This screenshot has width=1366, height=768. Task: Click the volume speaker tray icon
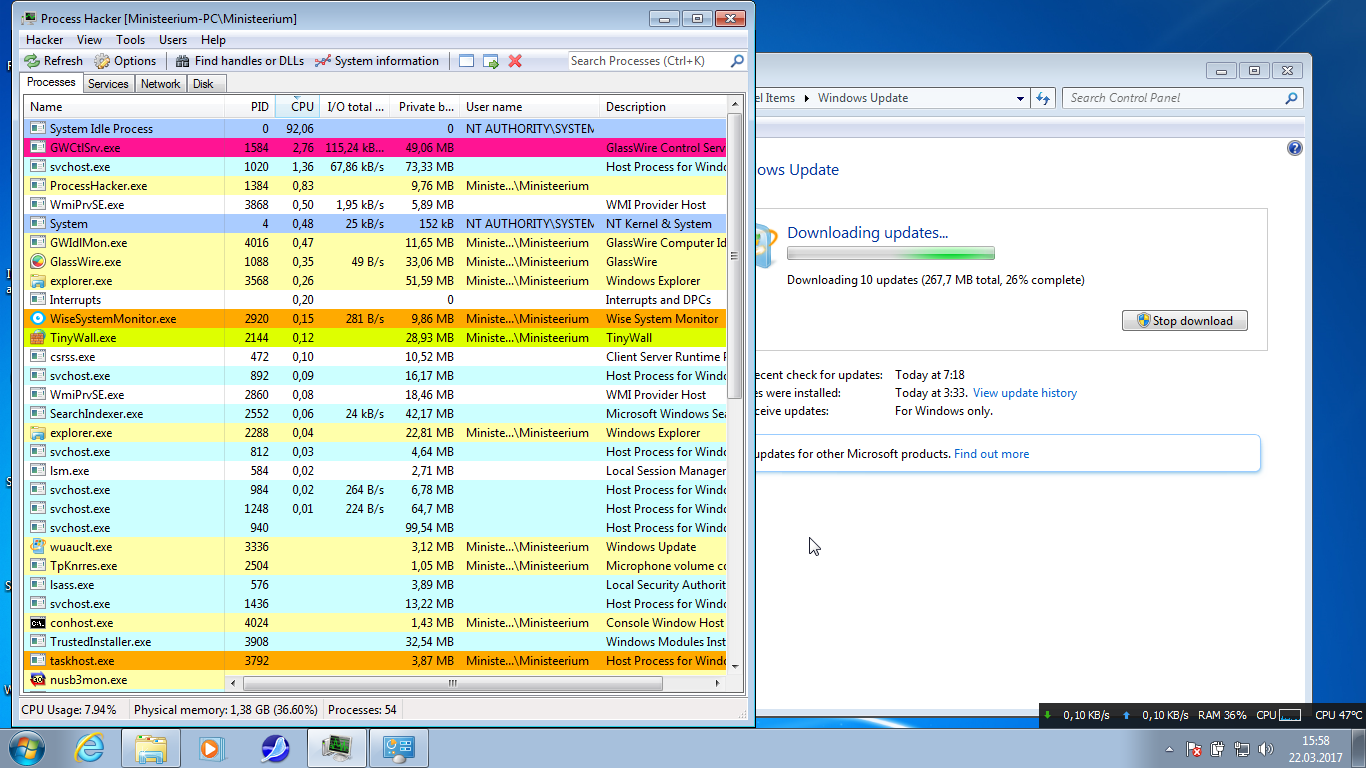pos(1266,749)
